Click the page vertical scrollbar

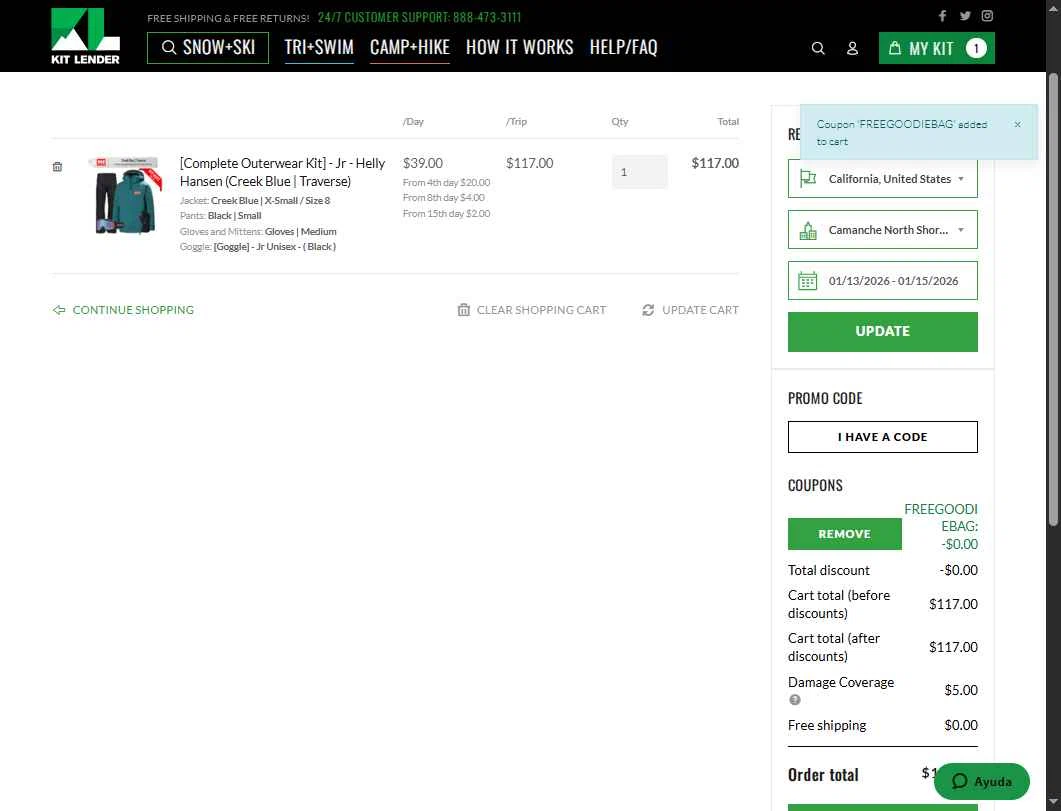[1053, 298]
